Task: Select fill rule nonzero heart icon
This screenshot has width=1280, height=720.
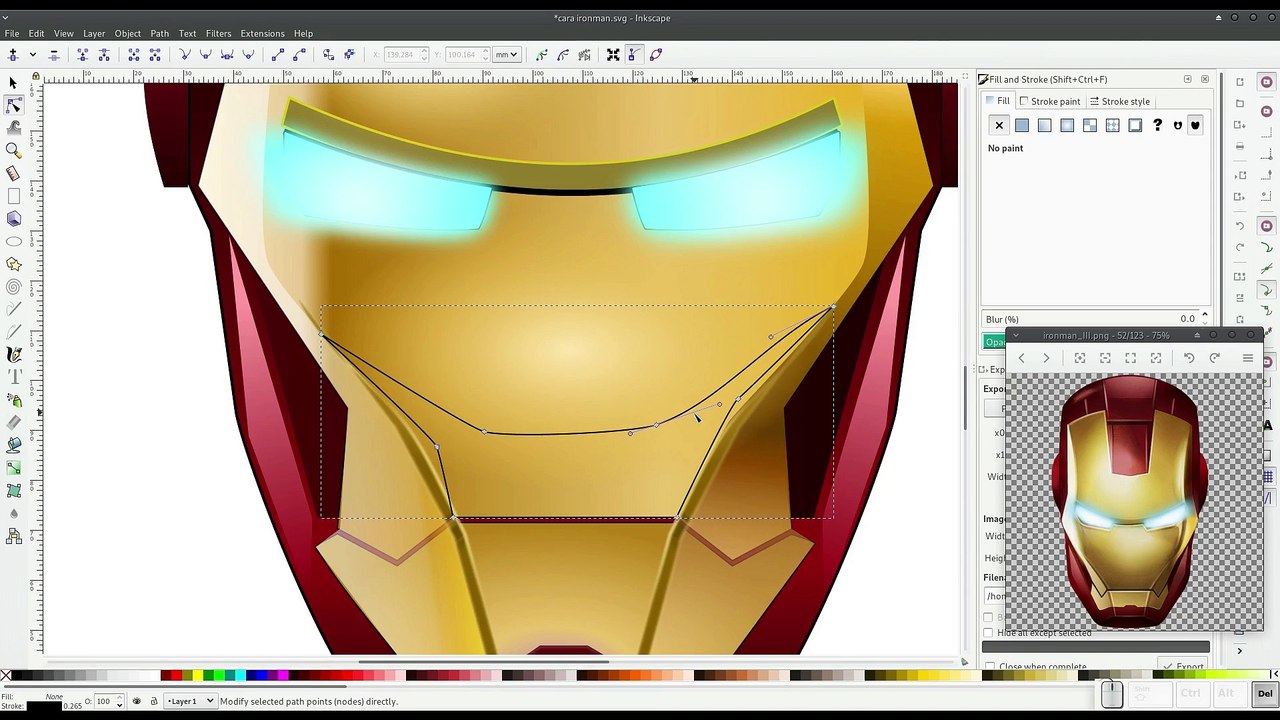Action: pos(1195,125)
